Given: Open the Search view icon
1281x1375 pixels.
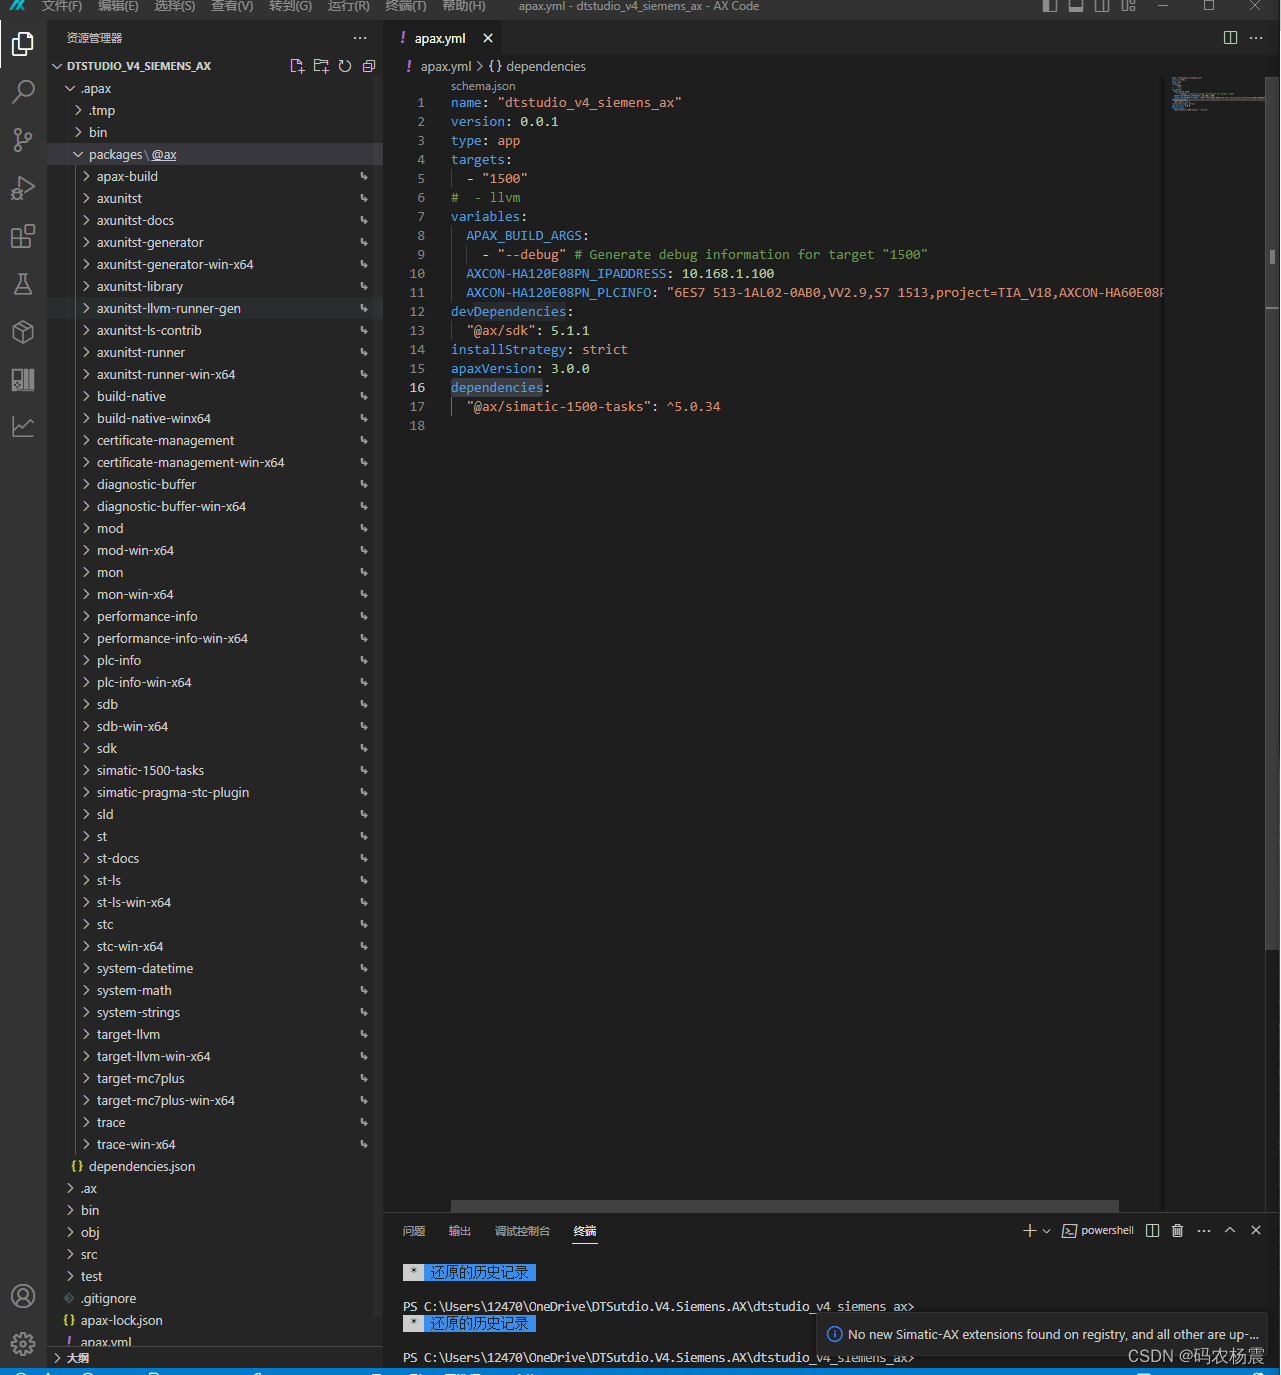Looking at the screenshot, I should pyautogui.click(x=23, y=92).
